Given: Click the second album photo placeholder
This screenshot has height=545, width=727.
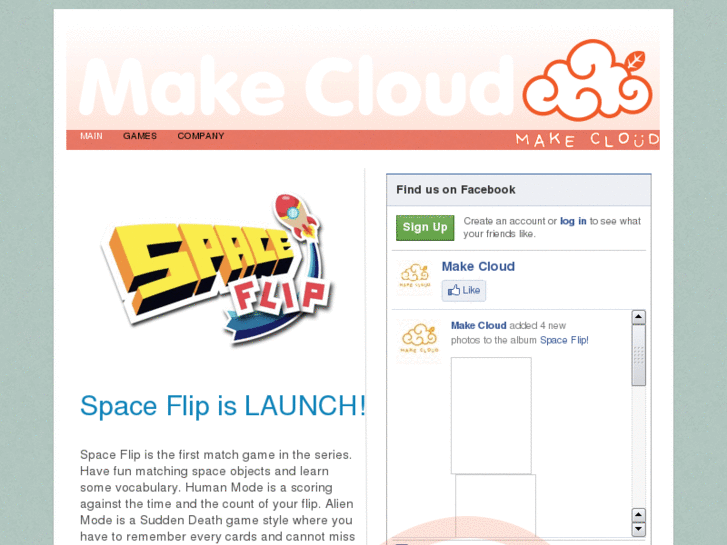Looking at the screenshot, I should tap(495, 506).
